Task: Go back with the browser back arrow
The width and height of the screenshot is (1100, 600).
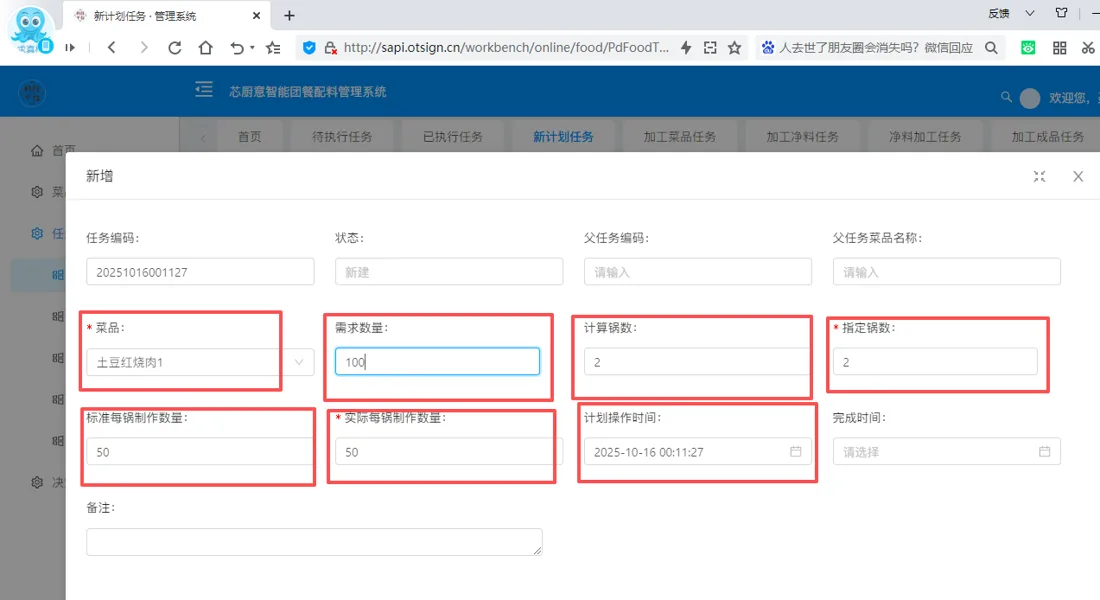Action: tap(112, 48)
